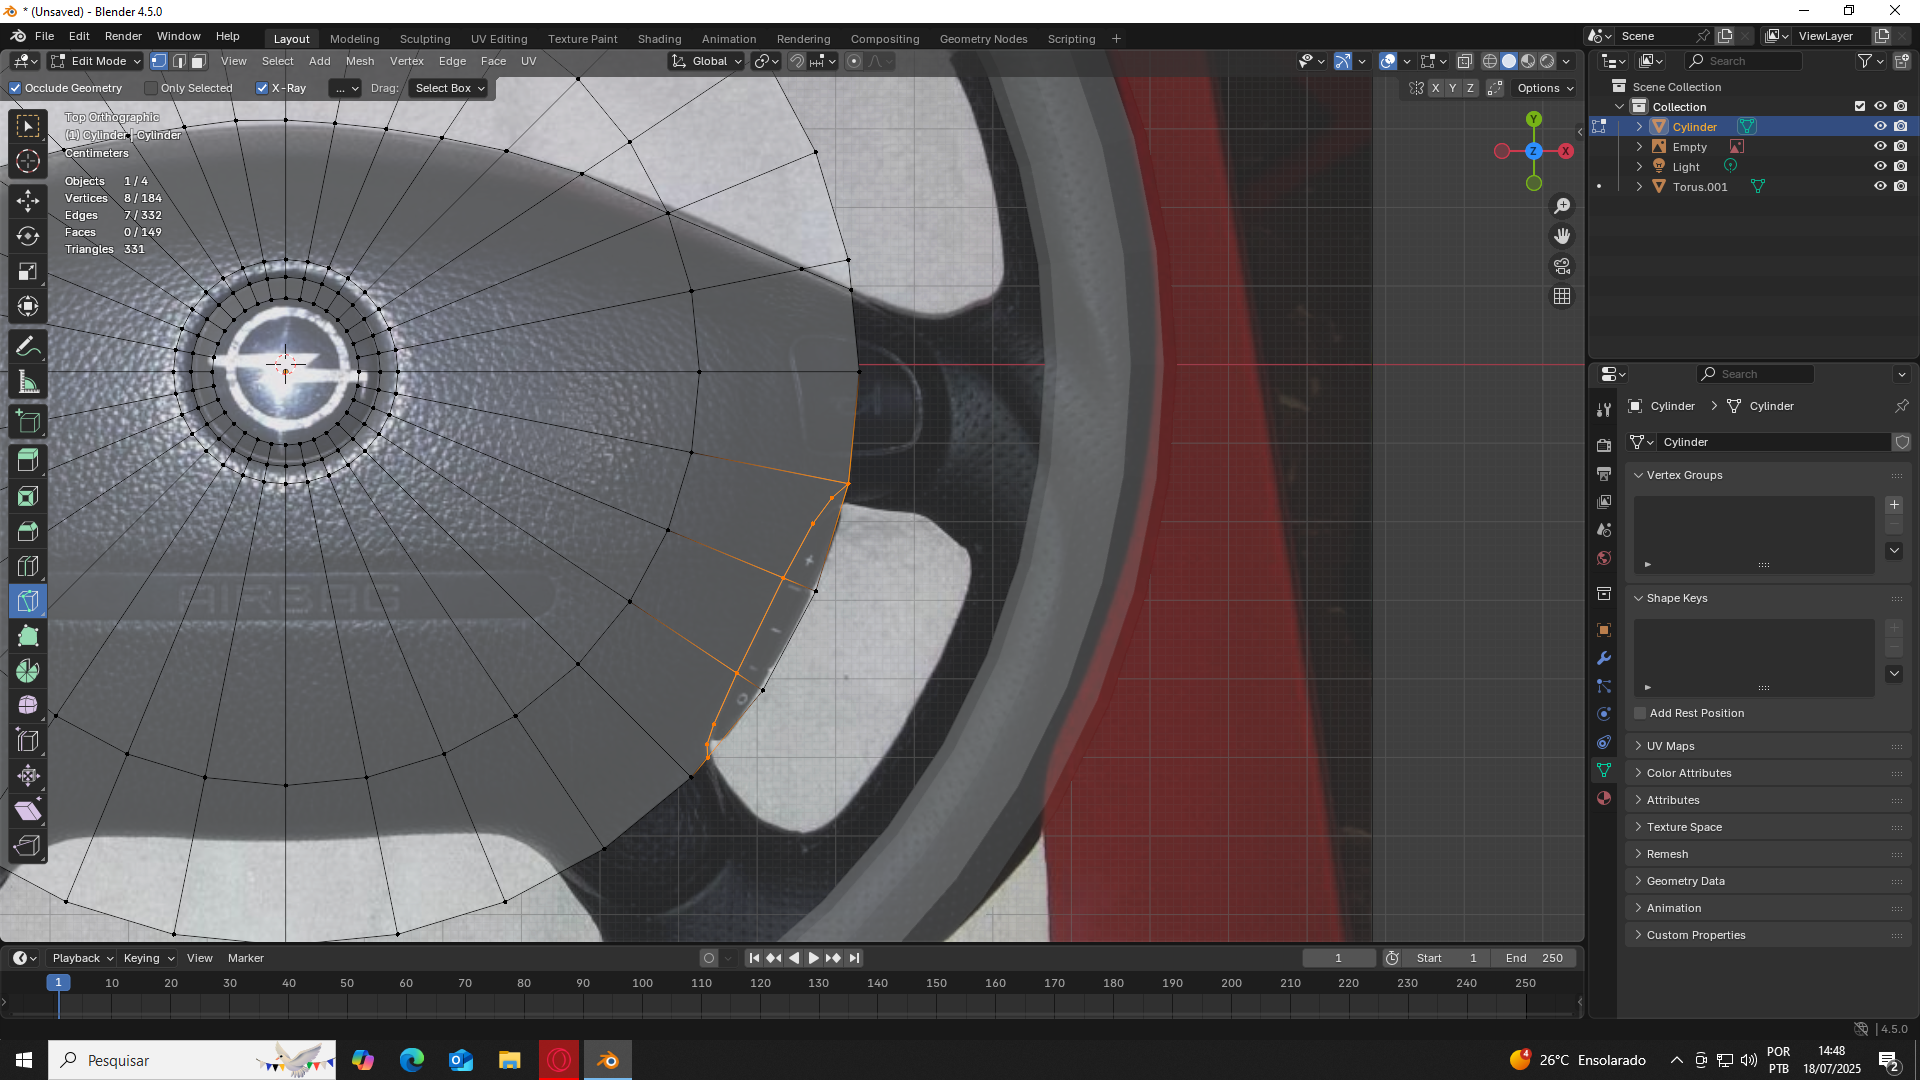Open the Modifiers properties tab
This screenshot has width=1920, height=1080.
(x=1604, y=658)
